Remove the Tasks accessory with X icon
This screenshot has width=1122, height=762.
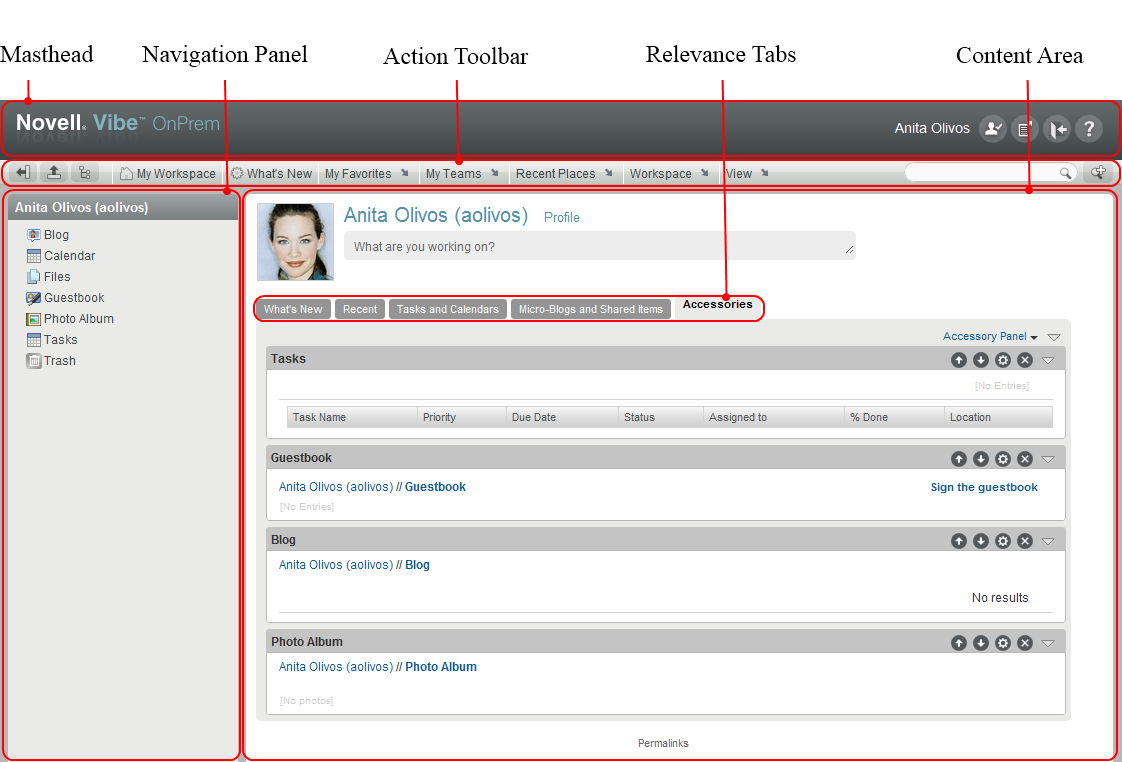[x=1025, y=360]
